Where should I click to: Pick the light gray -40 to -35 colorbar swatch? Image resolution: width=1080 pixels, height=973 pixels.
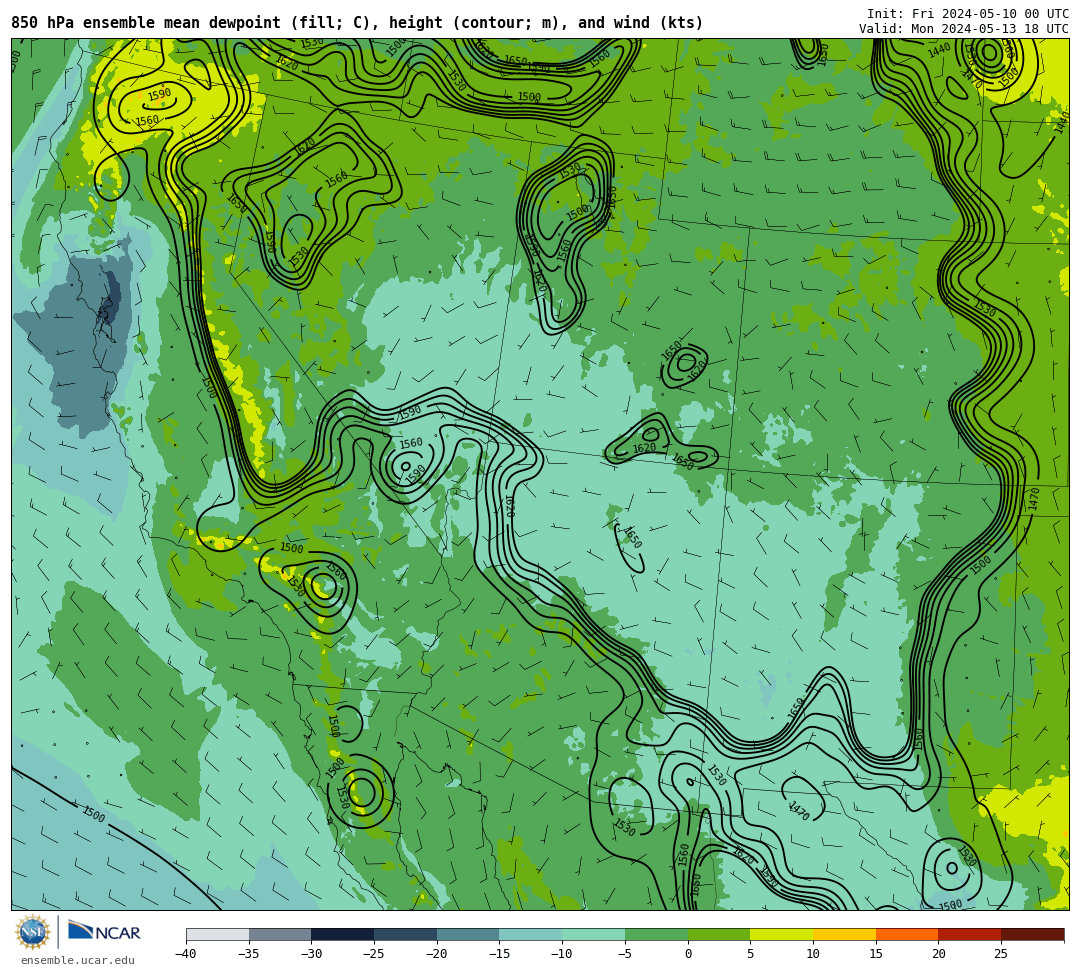217,934
